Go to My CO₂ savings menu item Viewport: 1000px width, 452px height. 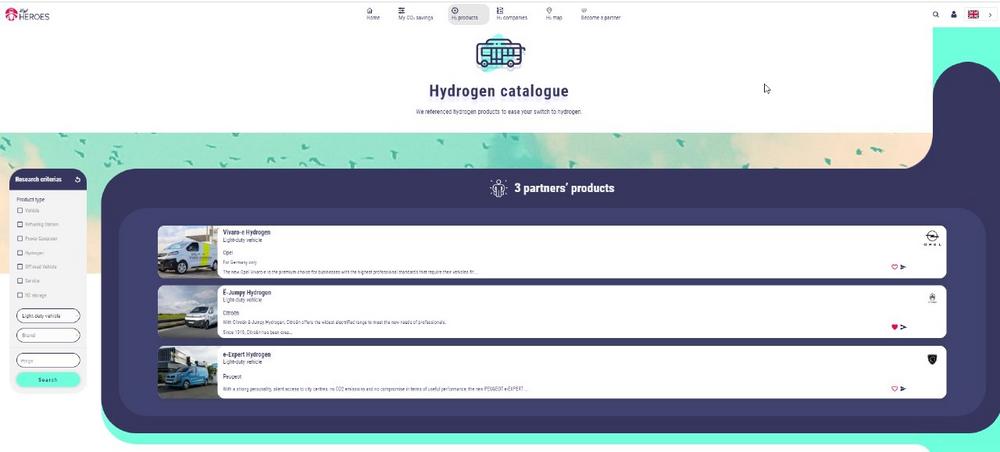[x=415, y=14]
